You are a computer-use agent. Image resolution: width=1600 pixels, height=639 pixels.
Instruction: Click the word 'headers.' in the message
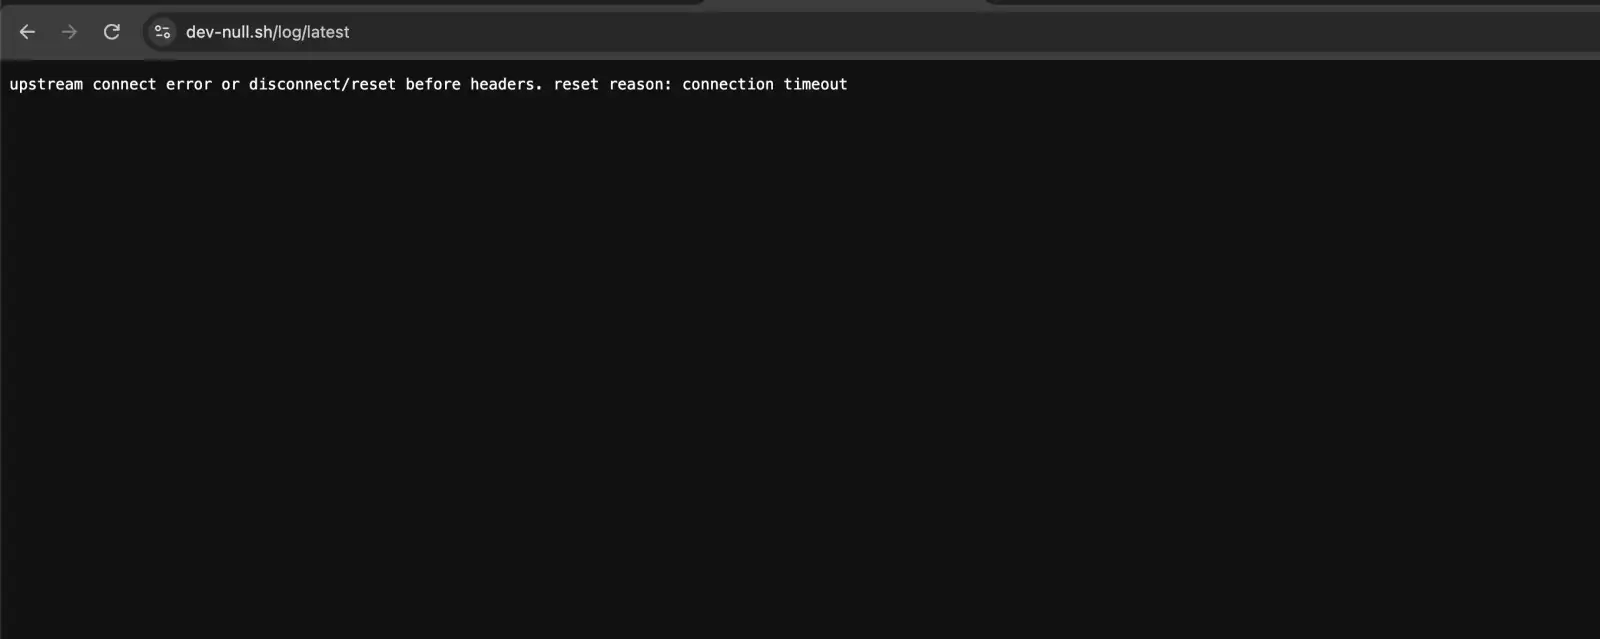click(506, 84)
